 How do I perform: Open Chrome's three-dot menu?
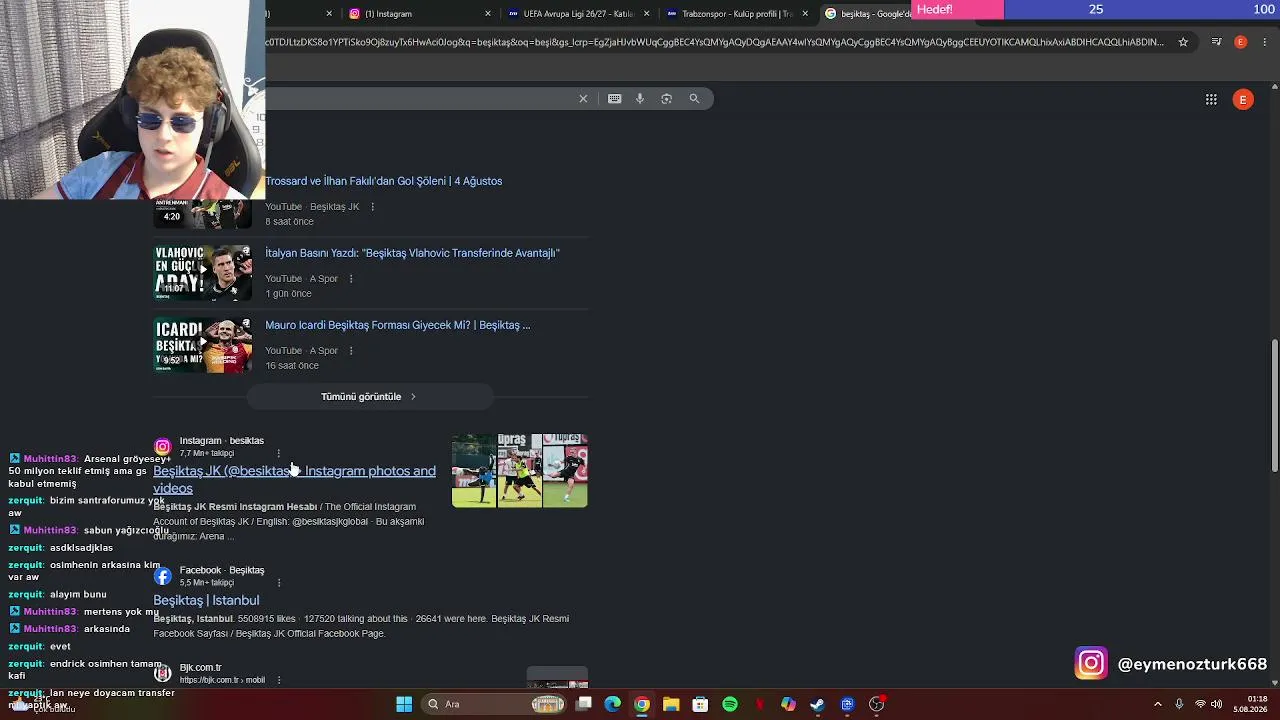tap(1265, 42)
